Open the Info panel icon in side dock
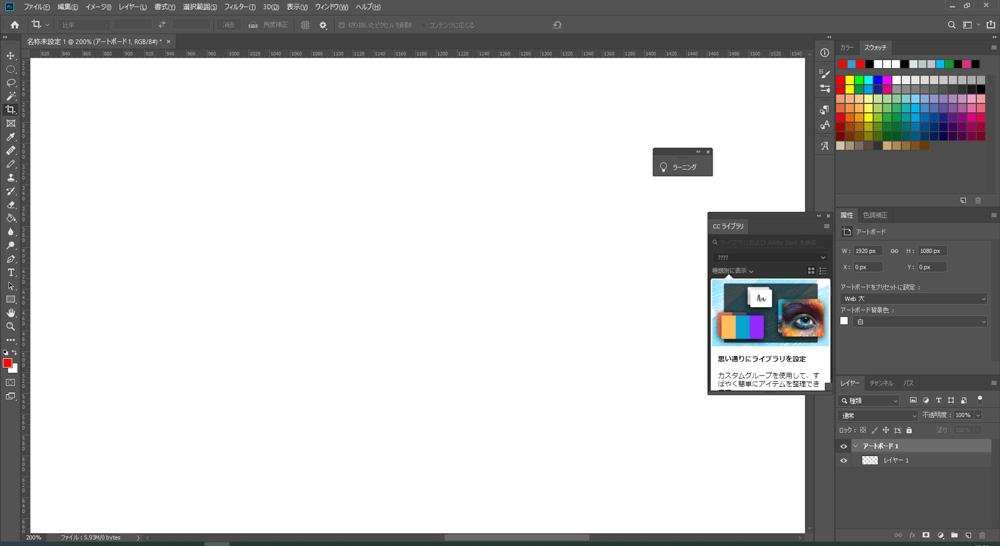1000x546 pixels. pos(825,53)
